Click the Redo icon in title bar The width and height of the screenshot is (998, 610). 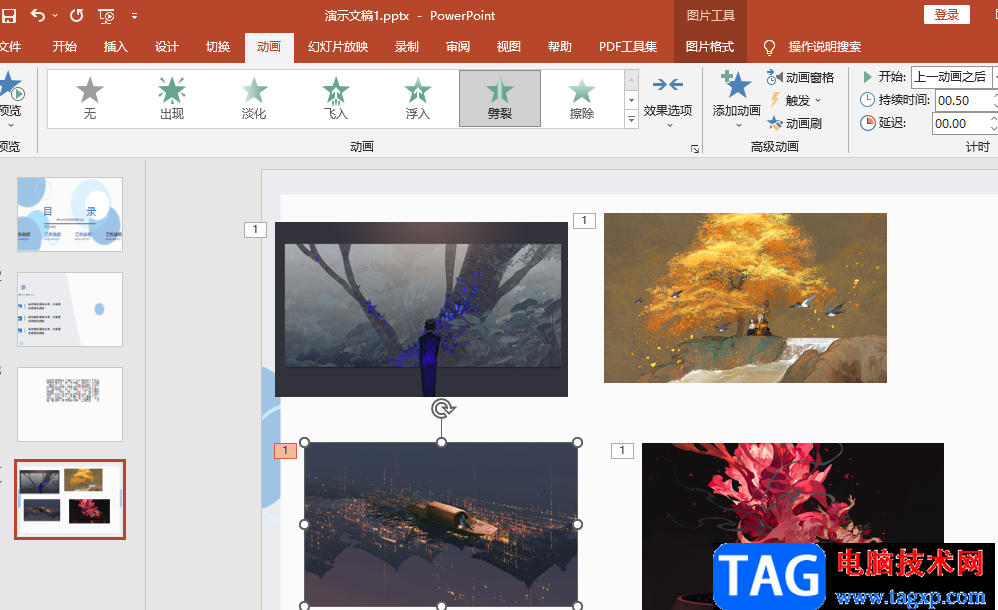click(76, 15)
